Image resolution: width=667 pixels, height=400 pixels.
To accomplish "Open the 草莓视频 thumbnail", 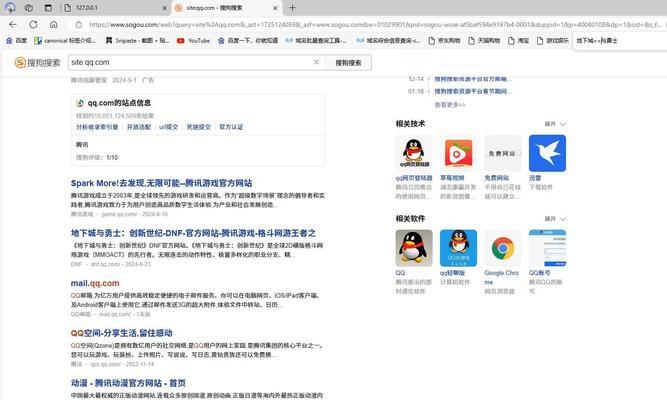I will coord(458,153).
